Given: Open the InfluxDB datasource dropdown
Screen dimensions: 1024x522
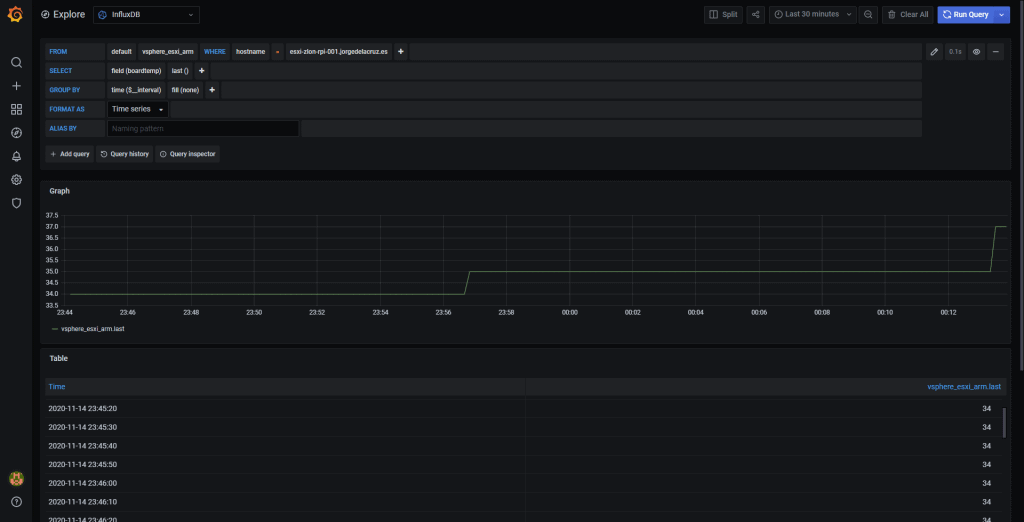Looking at the screenshot, I should pos(146,14).
